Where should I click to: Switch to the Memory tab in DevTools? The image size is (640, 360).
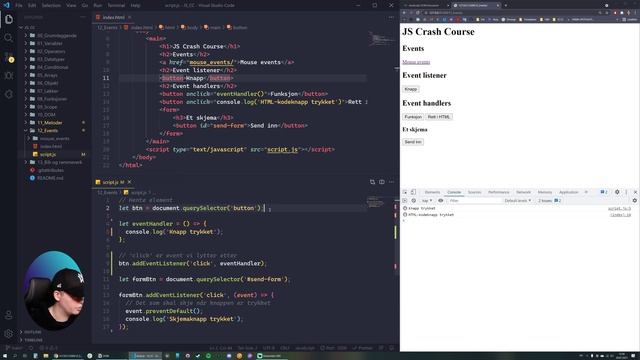click(x=544, y=192)
